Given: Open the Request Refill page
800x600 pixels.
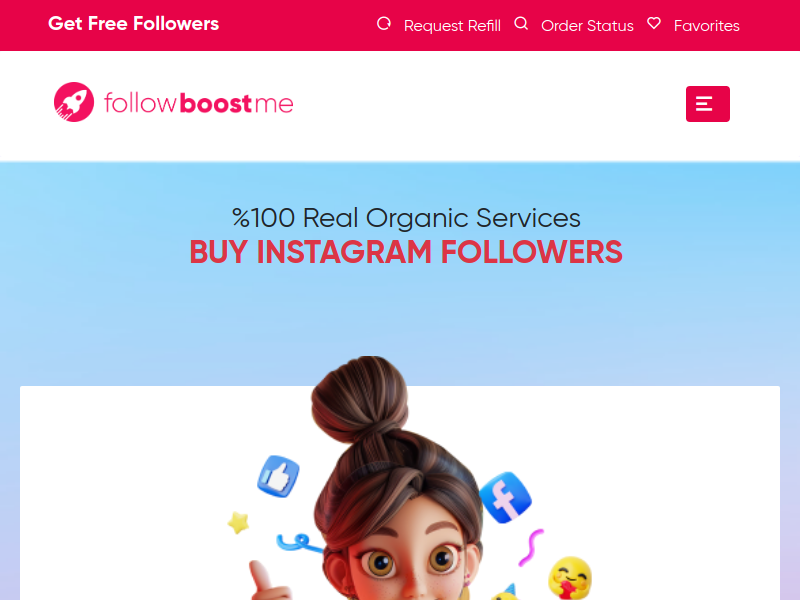Looking at the screenshot, I should [x=452, y=26].
